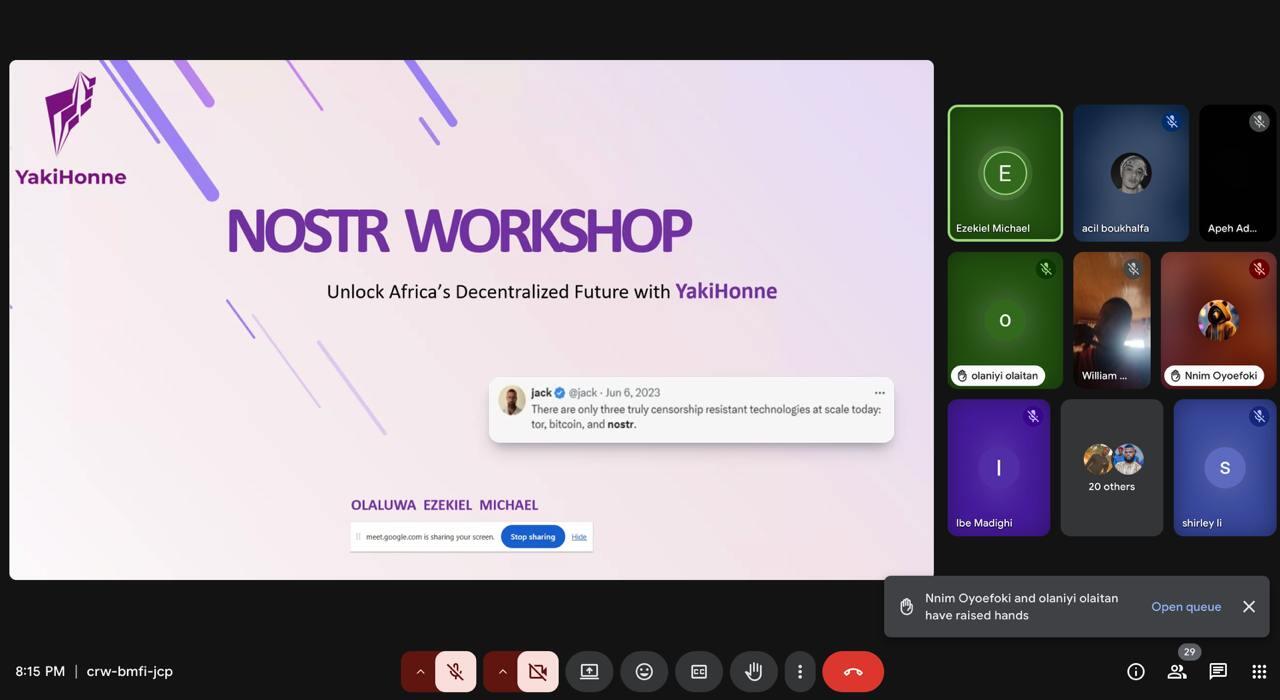
Task: Leave the call with red hang-up button
Action: coord(853,672)
